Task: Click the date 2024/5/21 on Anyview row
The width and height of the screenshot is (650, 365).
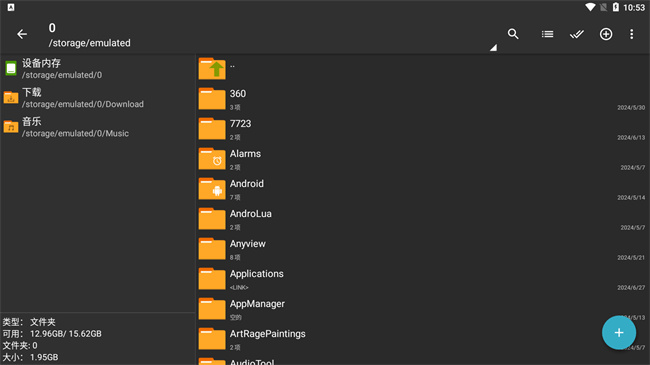Action: [x=631, y=258]
